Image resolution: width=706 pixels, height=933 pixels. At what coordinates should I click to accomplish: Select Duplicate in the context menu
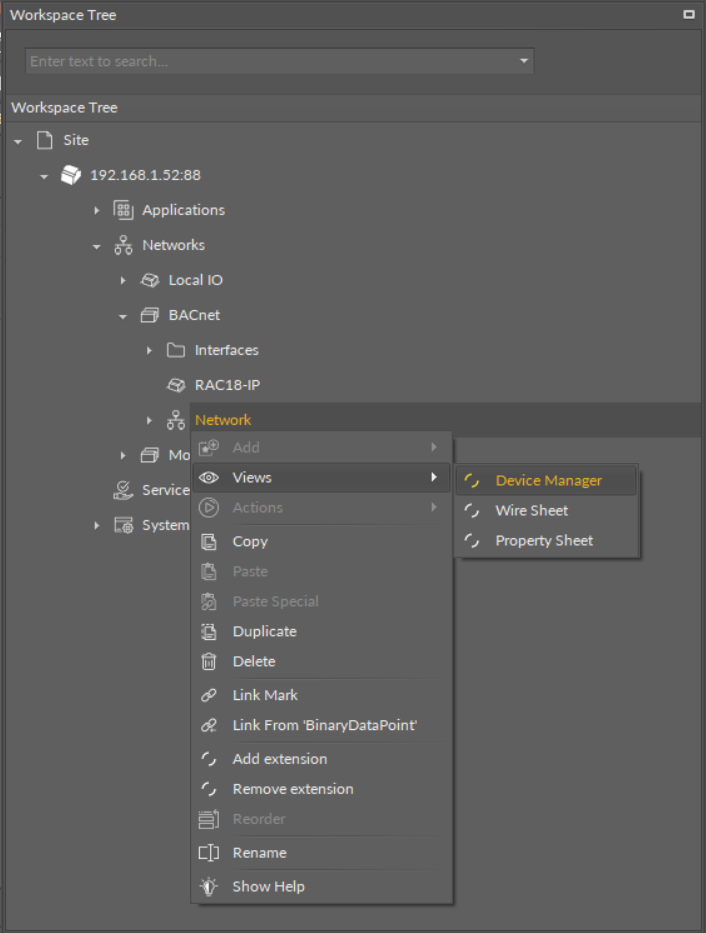point(264,631)
